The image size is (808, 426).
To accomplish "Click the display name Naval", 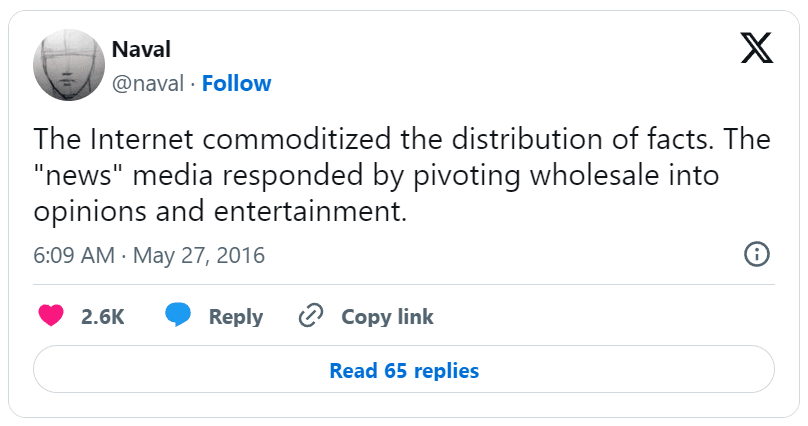I will coord(139,49).
